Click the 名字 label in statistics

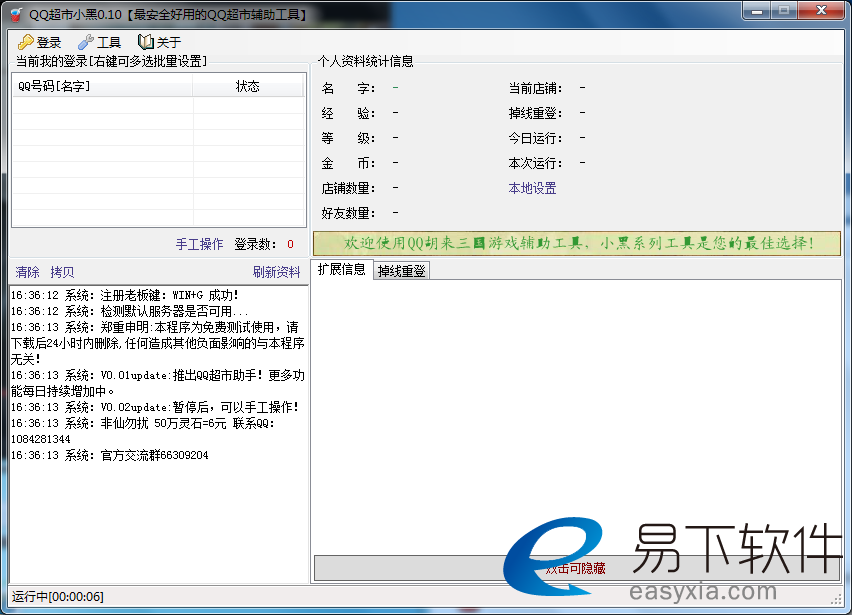click(348, 88)
